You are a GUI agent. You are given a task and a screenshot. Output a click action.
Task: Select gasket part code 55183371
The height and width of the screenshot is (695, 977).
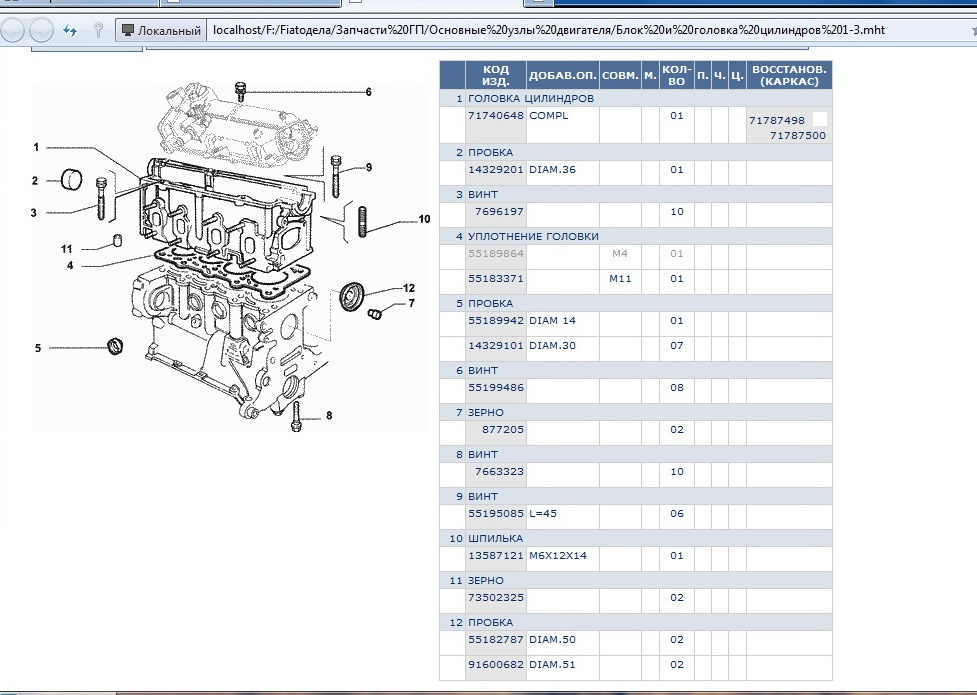496,279
